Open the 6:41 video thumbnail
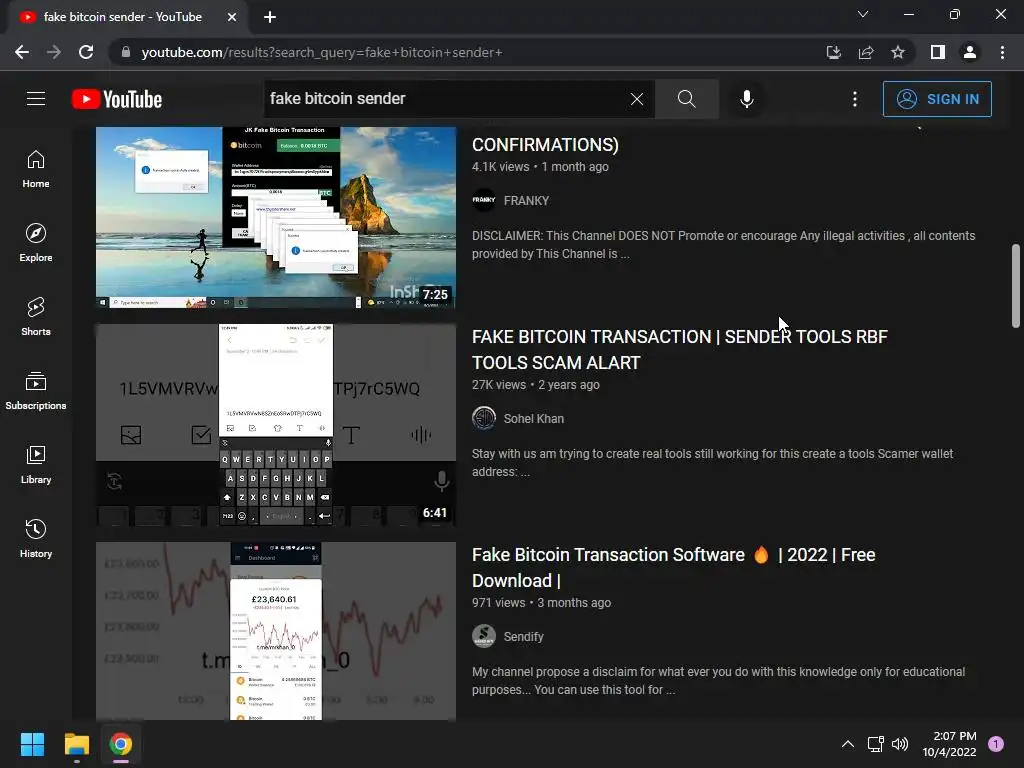Image resolution: width=1024 pixels, height=768 pixels. [x=276, y=424]
